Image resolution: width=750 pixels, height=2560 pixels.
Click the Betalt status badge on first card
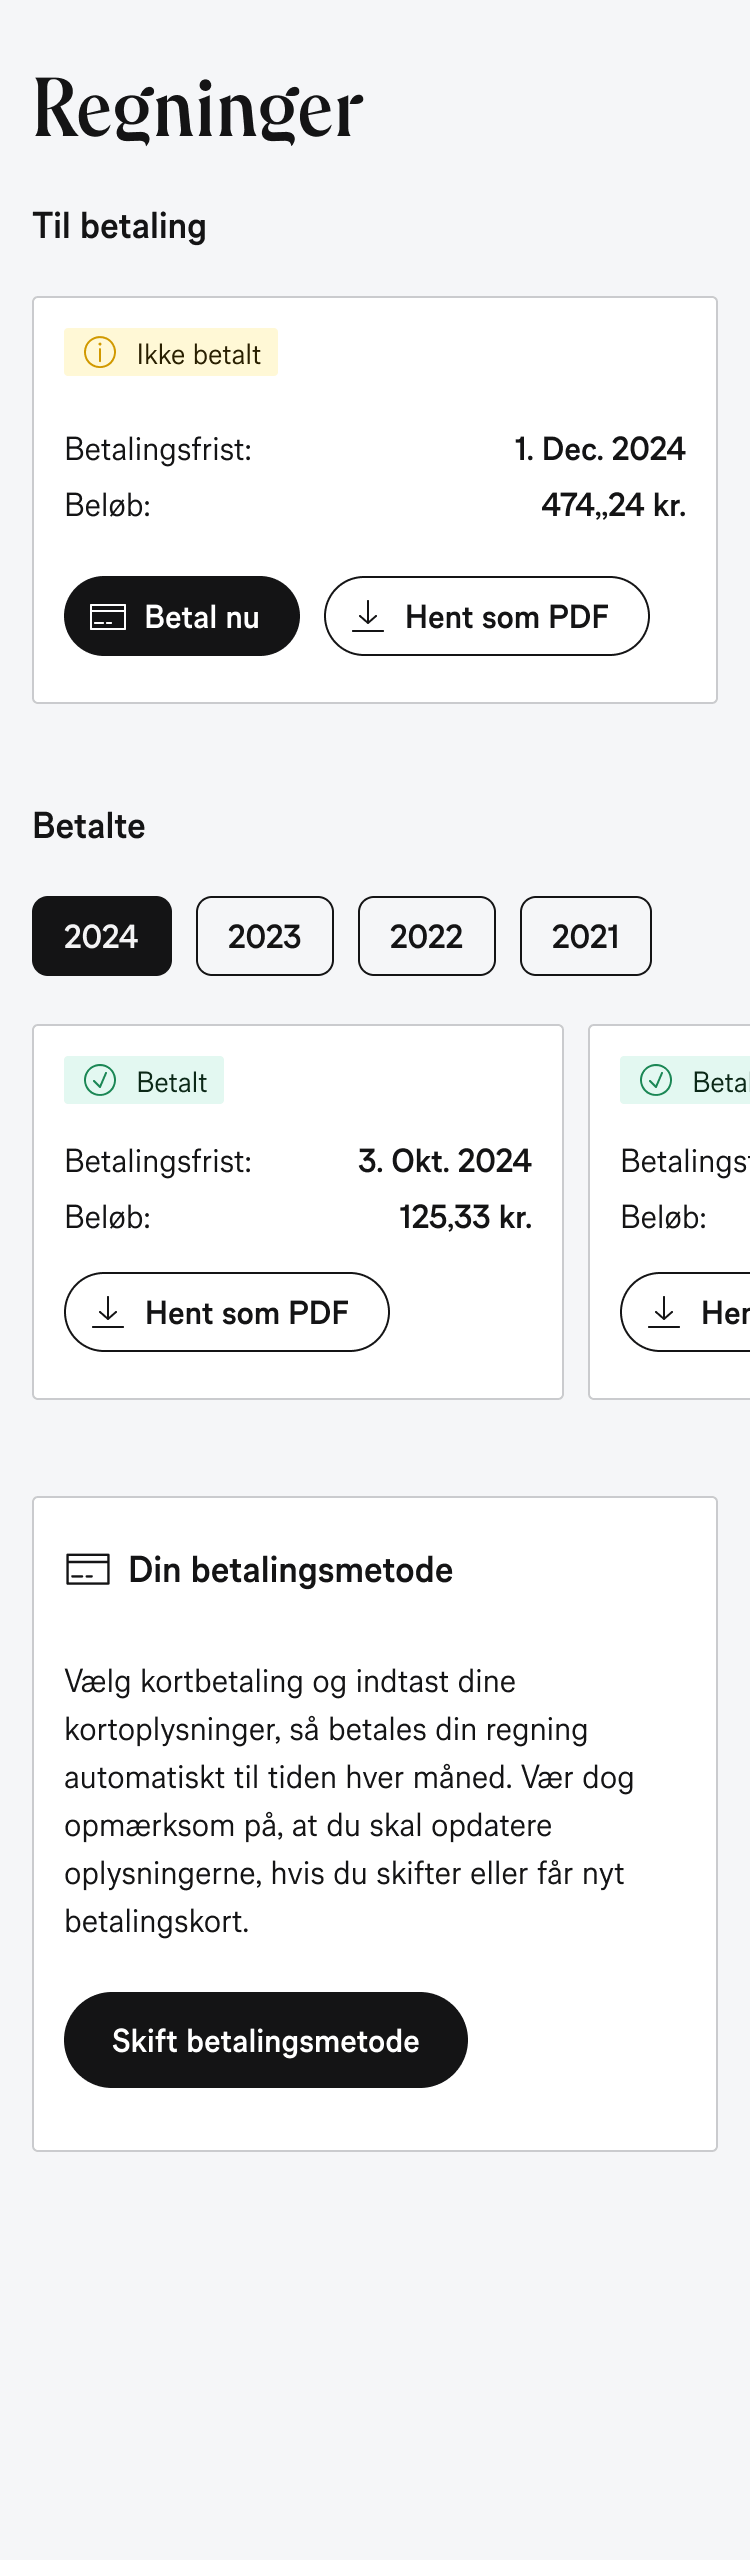(x=144, y=1081)
